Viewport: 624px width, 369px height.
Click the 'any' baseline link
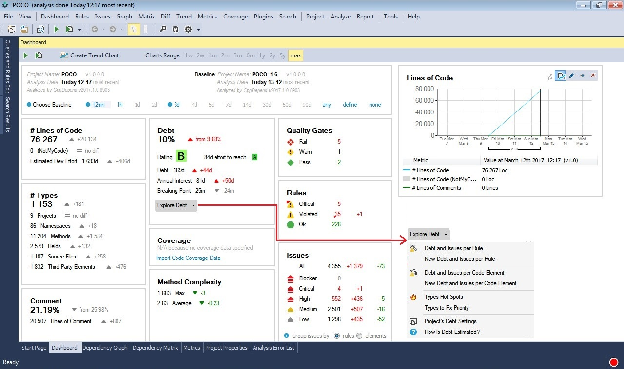click(x=327, y=105)
